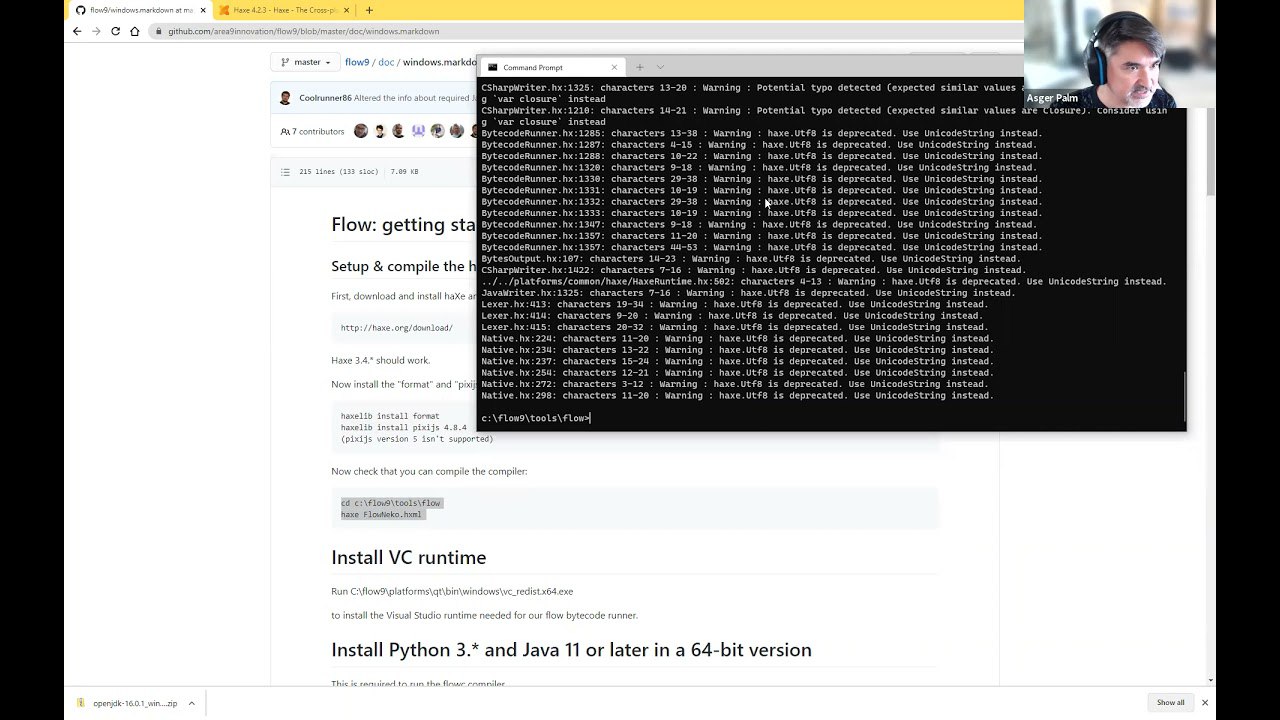Open 7 contributors list
Image resolution: width=1280 pixels, height=720 pixels.
(x=313, y=131)
